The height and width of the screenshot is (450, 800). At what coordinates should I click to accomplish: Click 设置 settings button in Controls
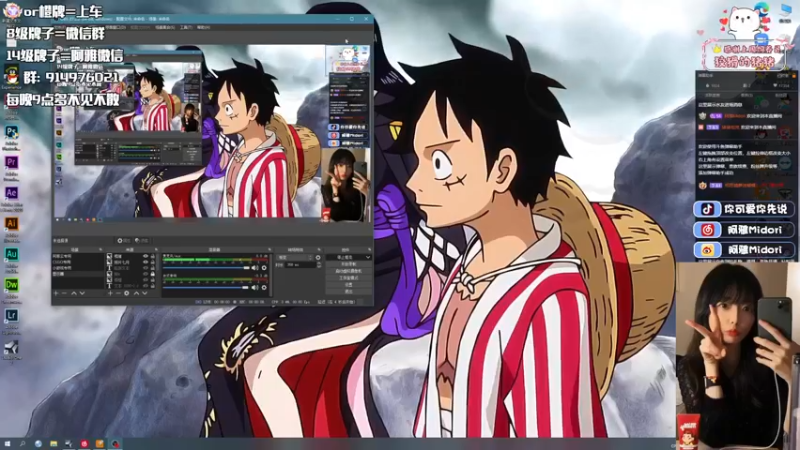pos(348,285)
